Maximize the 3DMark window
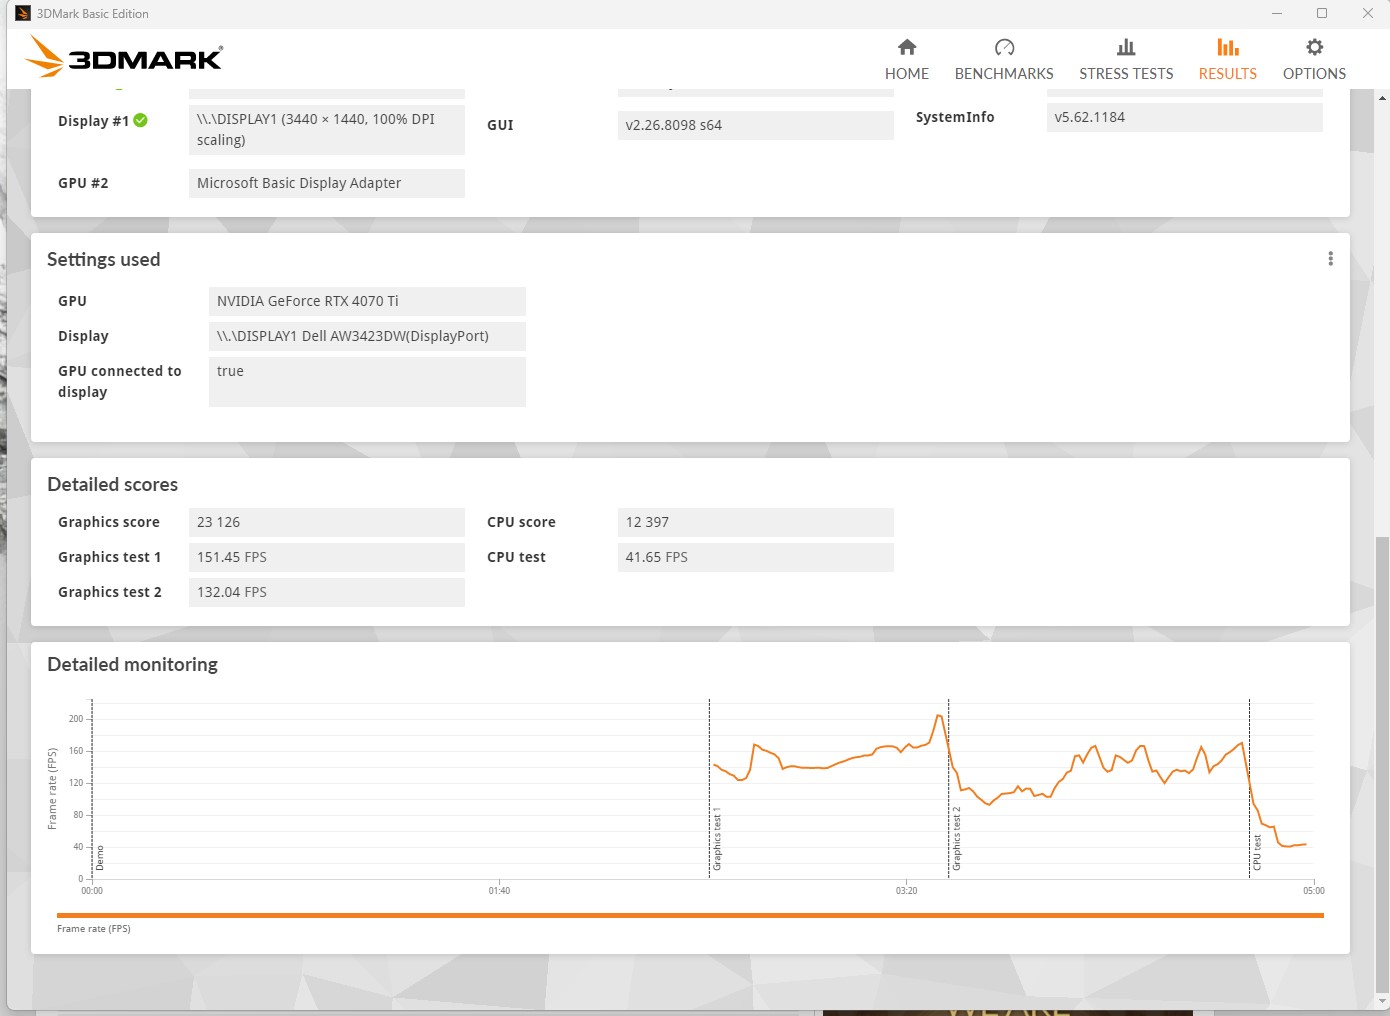 click(x=1322, y=13)
